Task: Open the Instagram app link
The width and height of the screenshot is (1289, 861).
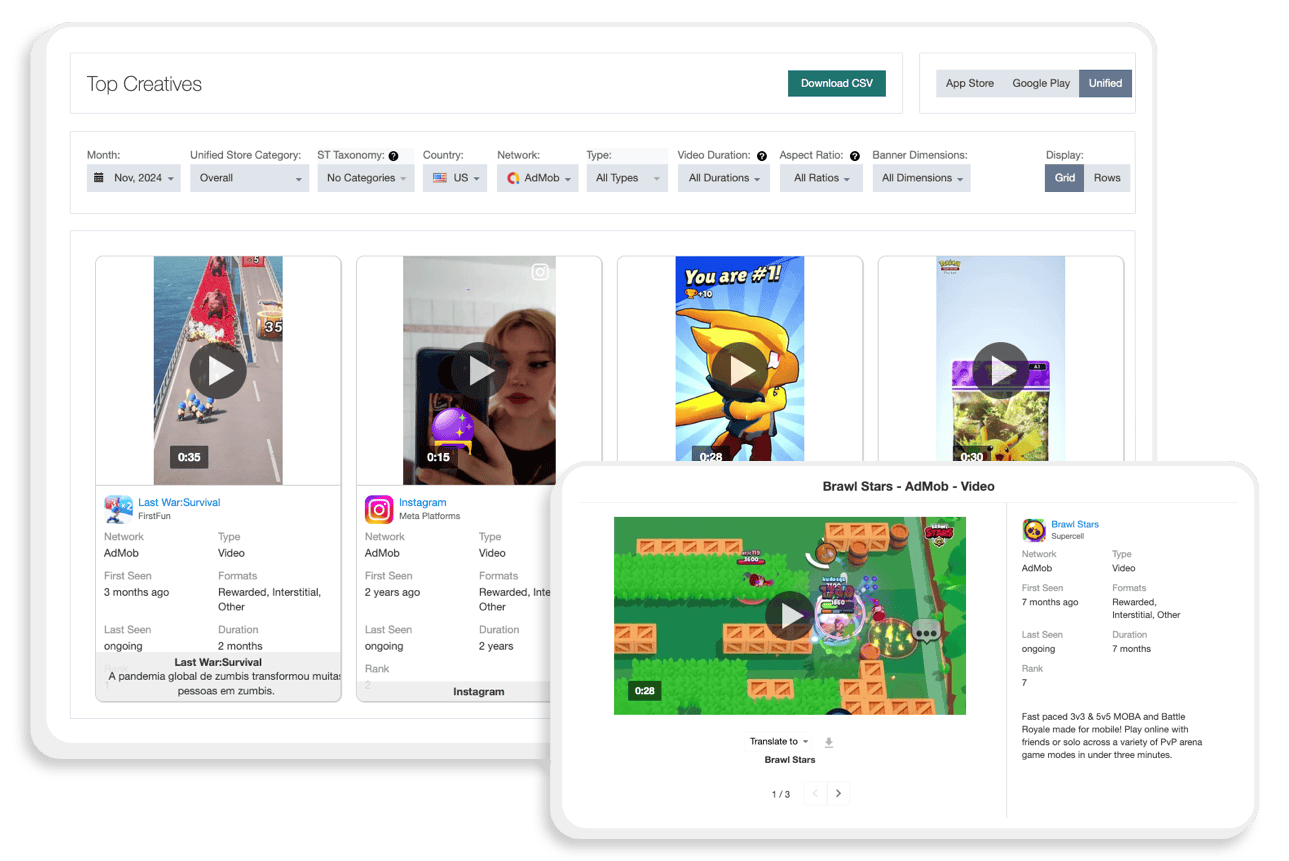Action: pyautogui.click(x=423, y=502)
